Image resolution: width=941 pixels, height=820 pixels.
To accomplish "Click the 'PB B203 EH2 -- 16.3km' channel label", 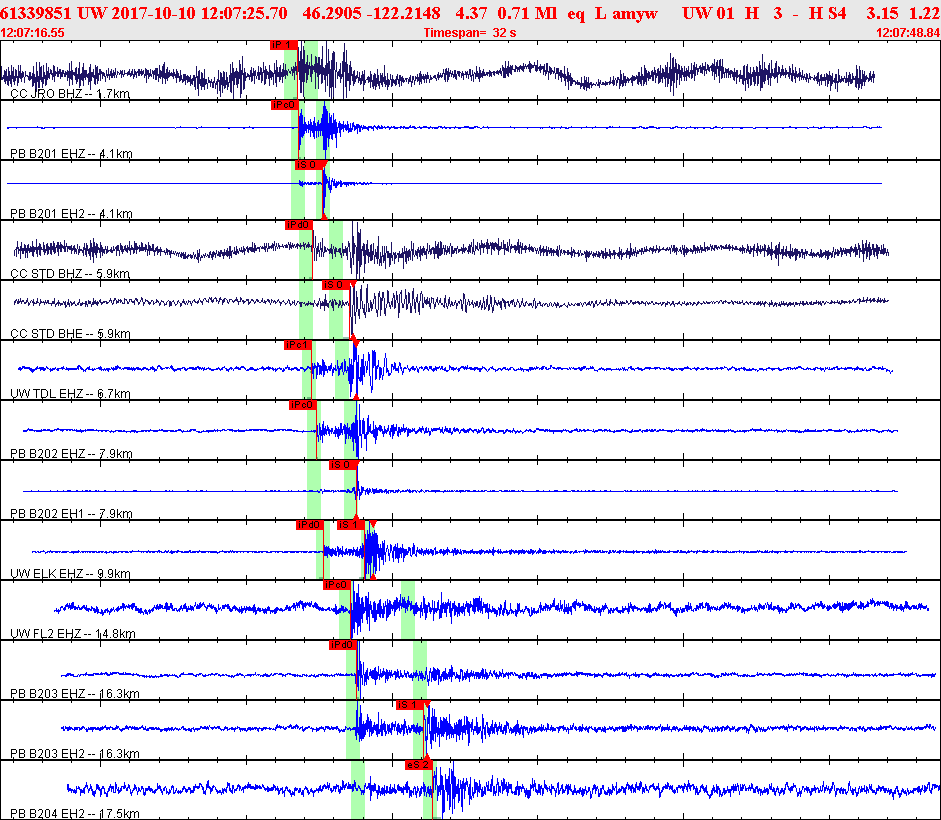I will [x=74, y=754].
